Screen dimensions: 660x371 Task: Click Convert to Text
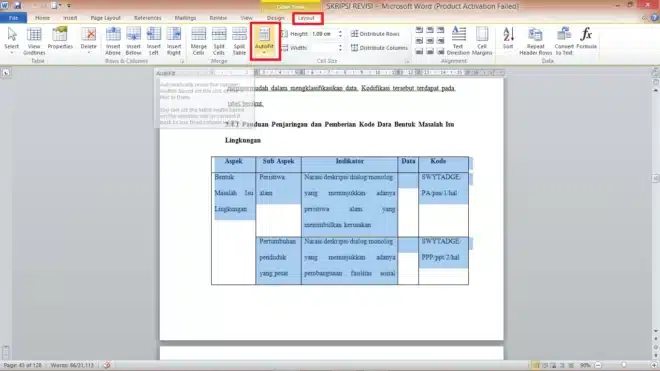click(x=564, y=40)
